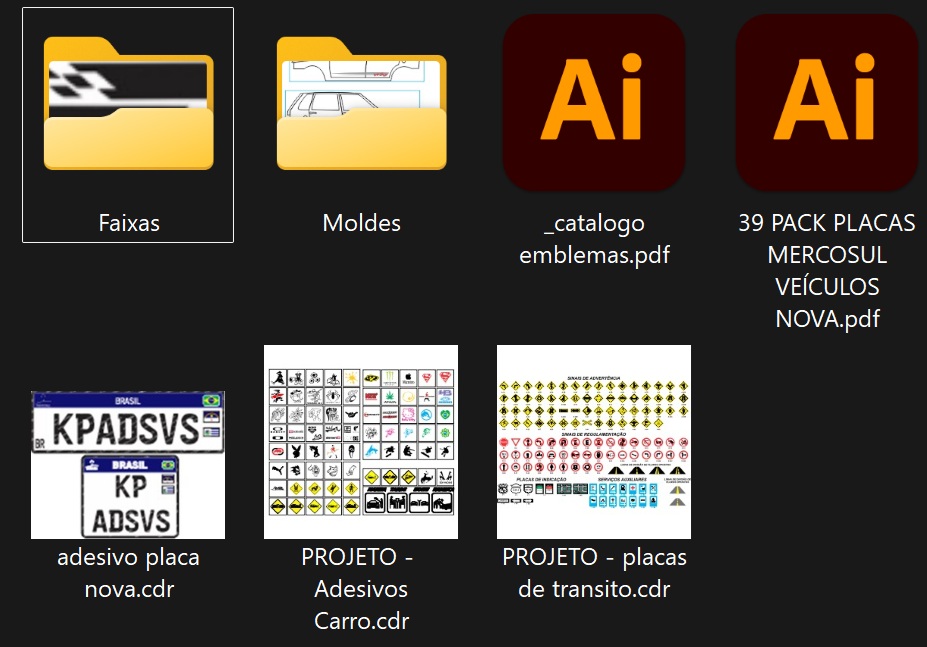Select the adesivo placa nova.cdr thumbnail
Screen dimensions: 927x647
[128, 465]
